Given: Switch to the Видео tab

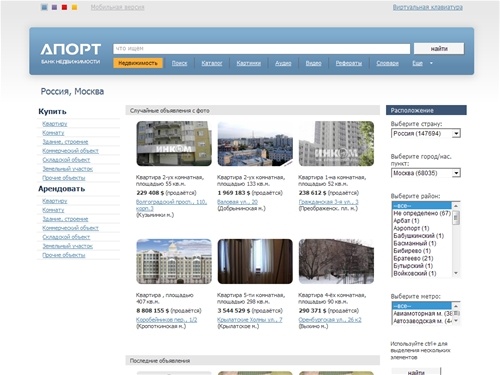Looking at the screenshot, I should [x=314, y=63].
